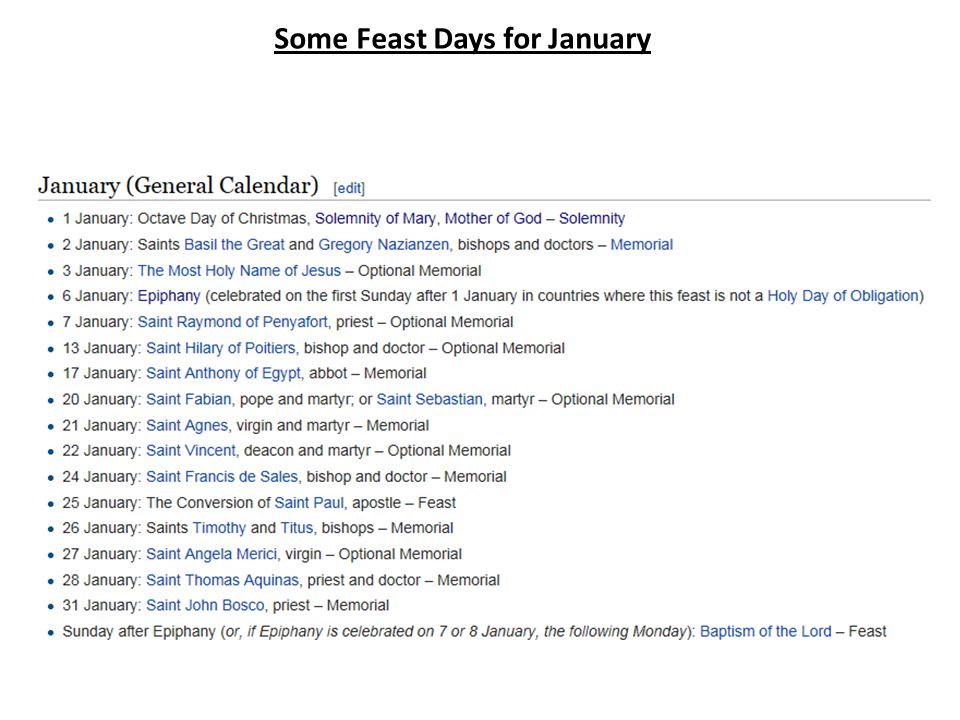This screenshot has height=720, width=960.
Task: Follow the Basil the Great link
Action: pyautogui.click(x=234, y=245)
